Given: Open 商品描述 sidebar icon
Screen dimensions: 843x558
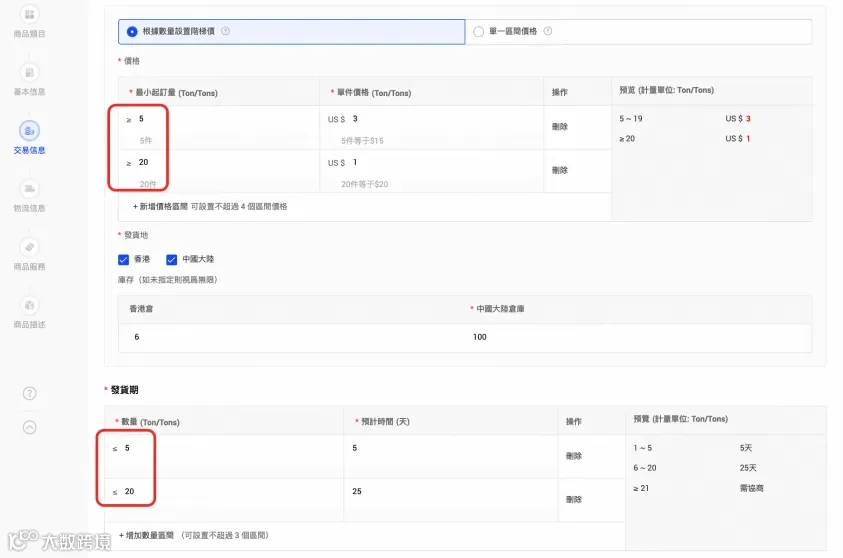Looking at the screenshot, I should point(30,305).
